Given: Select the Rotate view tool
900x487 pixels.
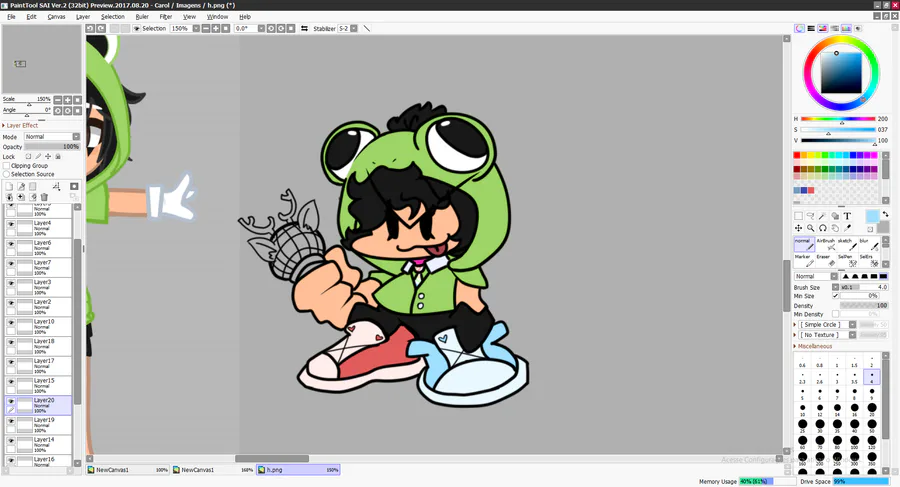Looking at the screenshot, I should tap(823, 228).
